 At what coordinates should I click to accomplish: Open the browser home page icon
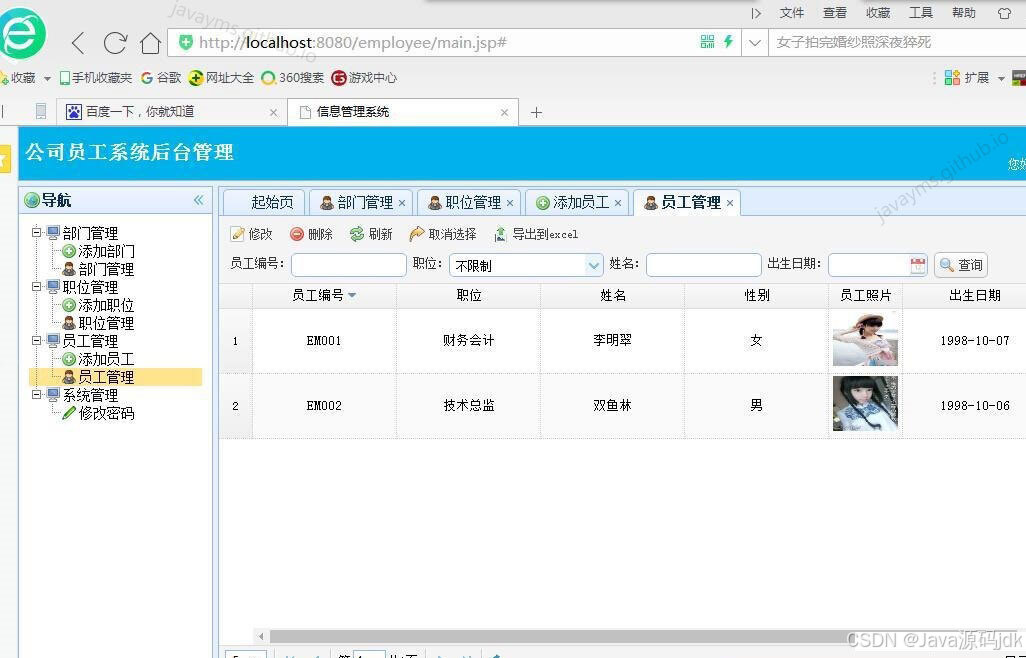click(150, 43)
